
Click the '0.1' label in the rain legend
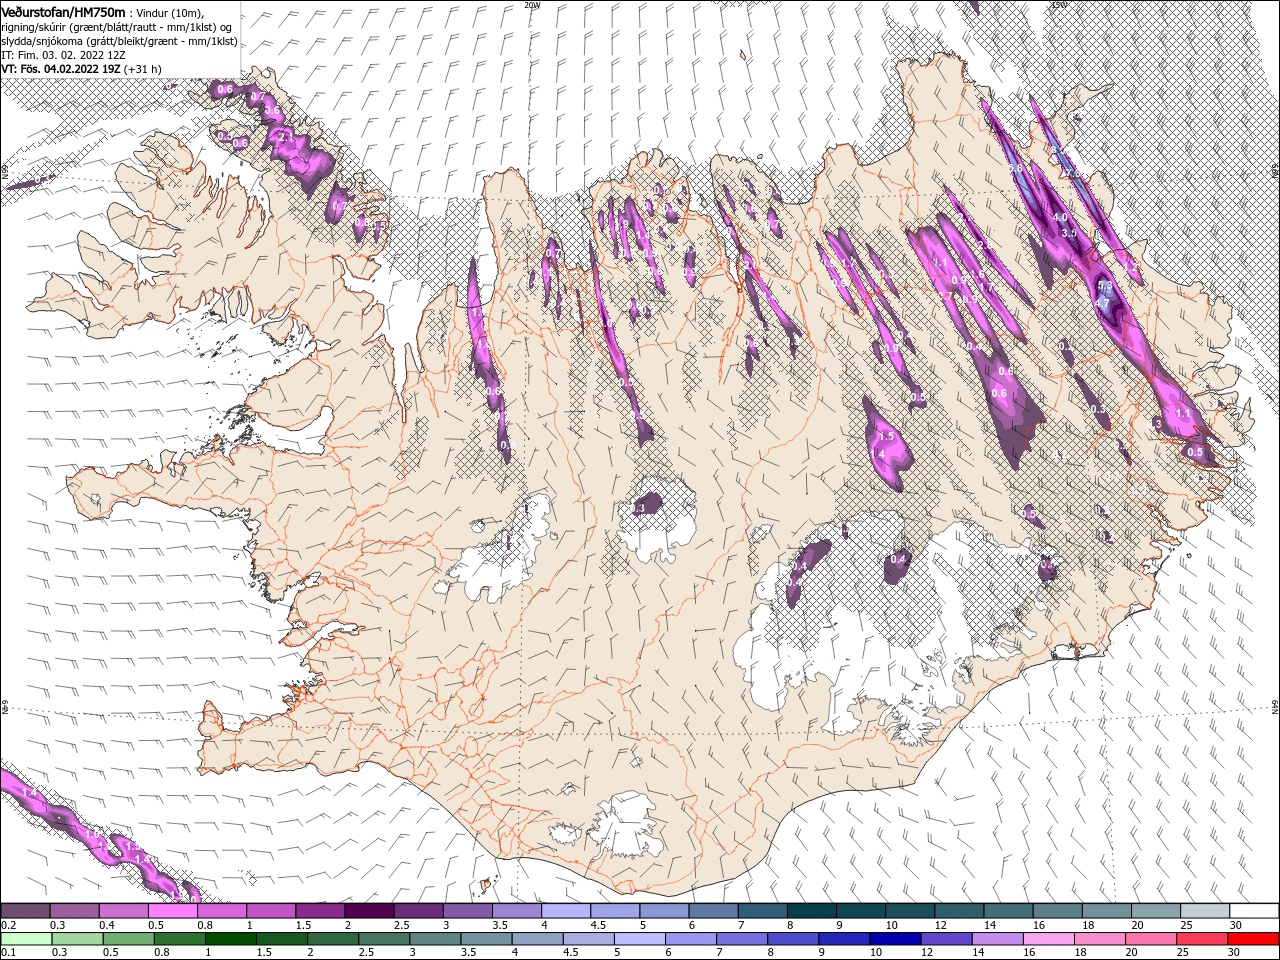9,953
